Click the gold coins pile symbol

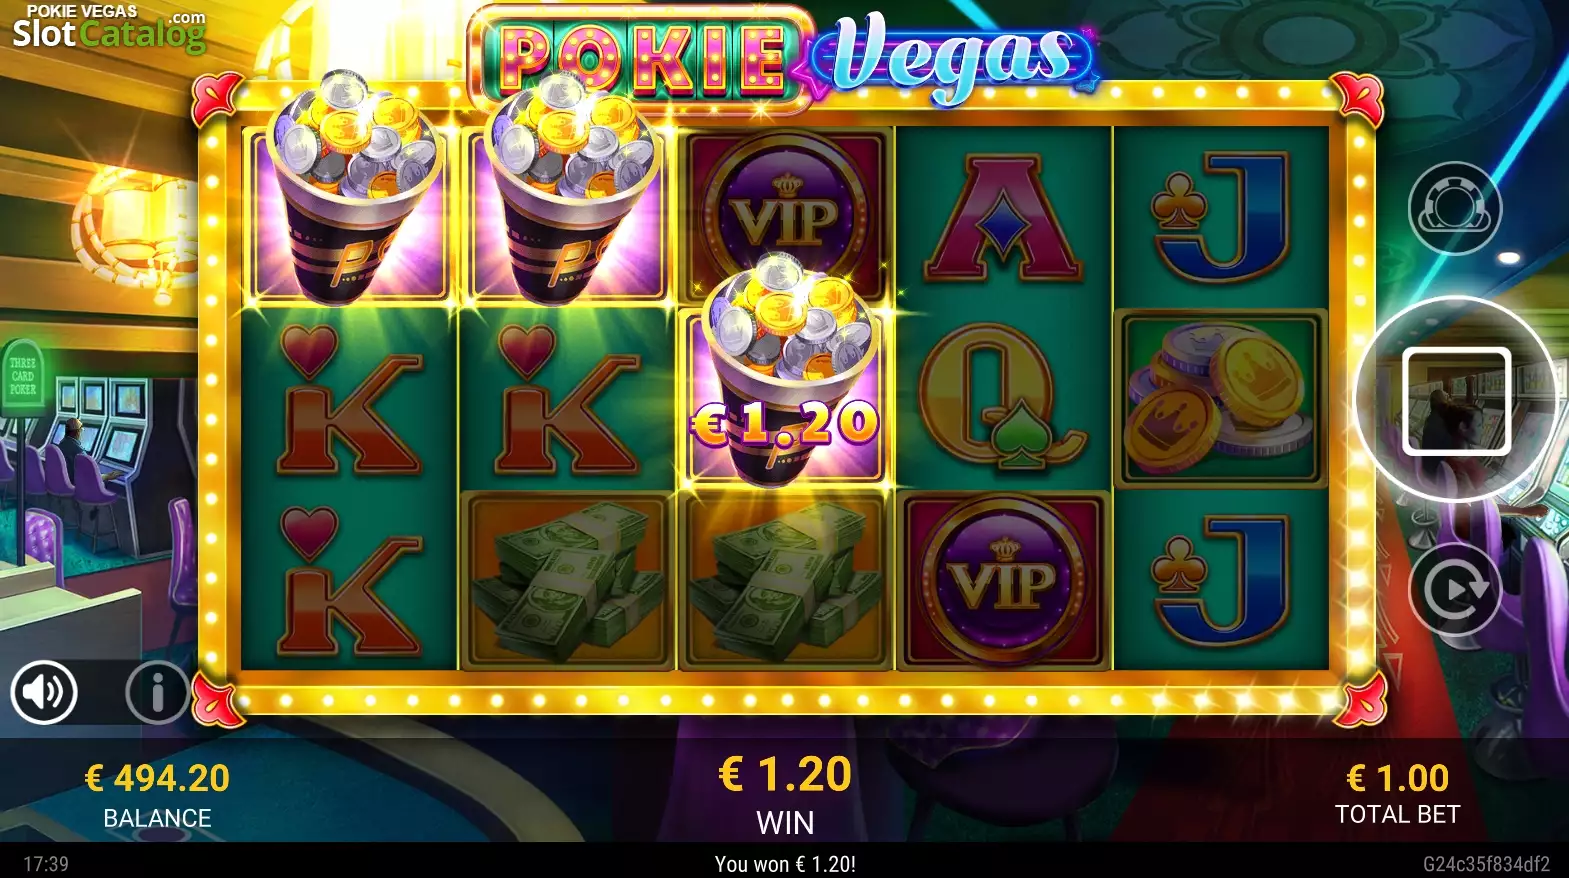click(x=1220, y=398)
